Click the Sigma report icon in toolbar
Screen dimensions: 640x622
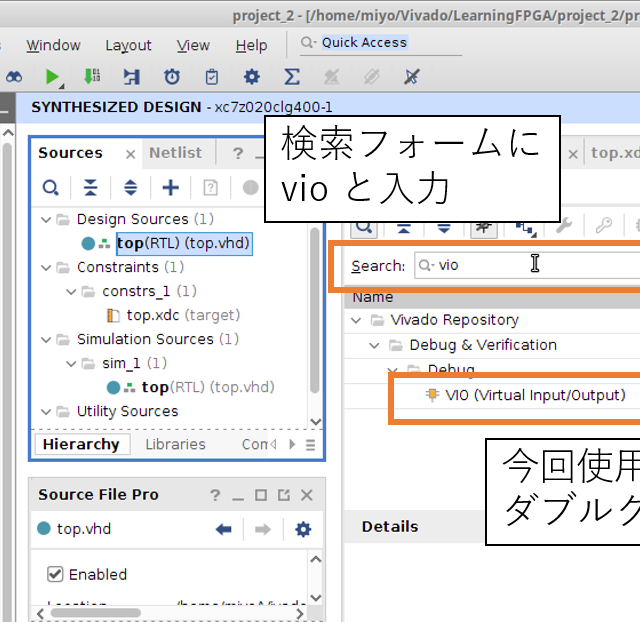point(291,77)
